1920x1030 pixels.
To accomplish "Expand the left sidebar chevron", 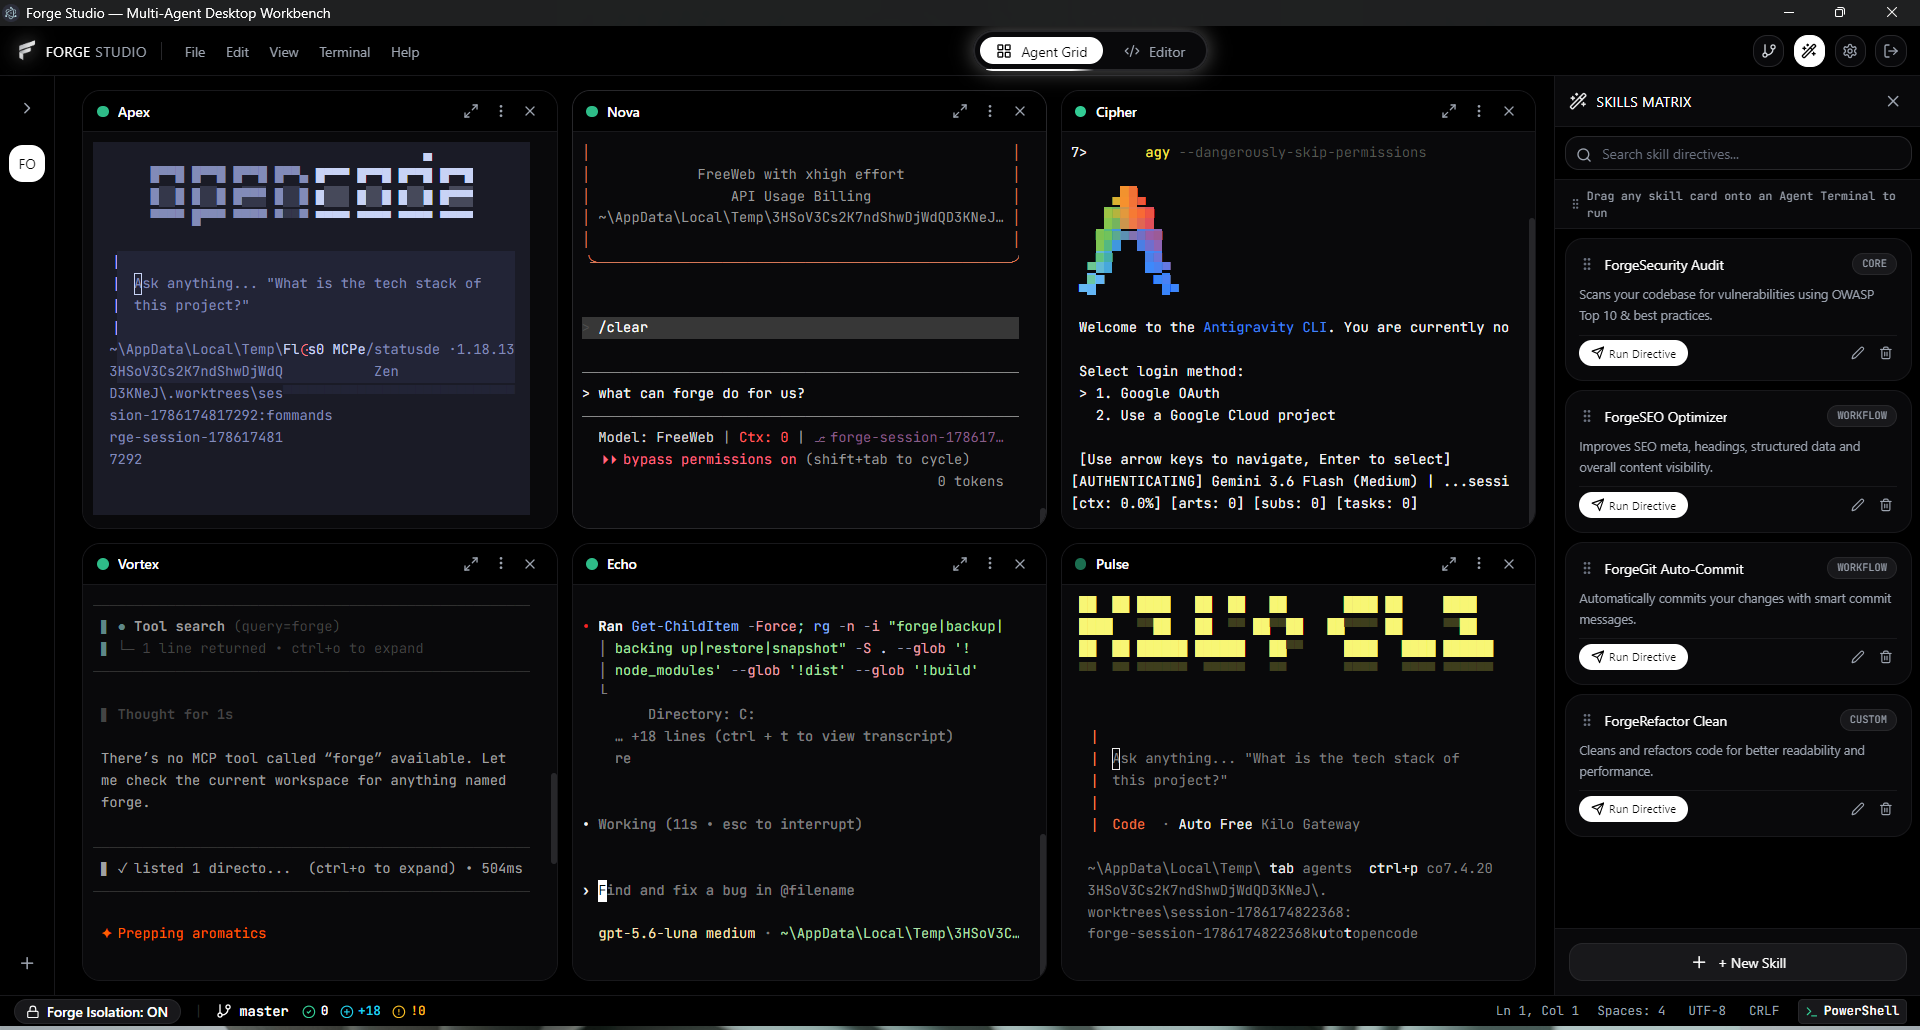I will [x=27, y=108].
